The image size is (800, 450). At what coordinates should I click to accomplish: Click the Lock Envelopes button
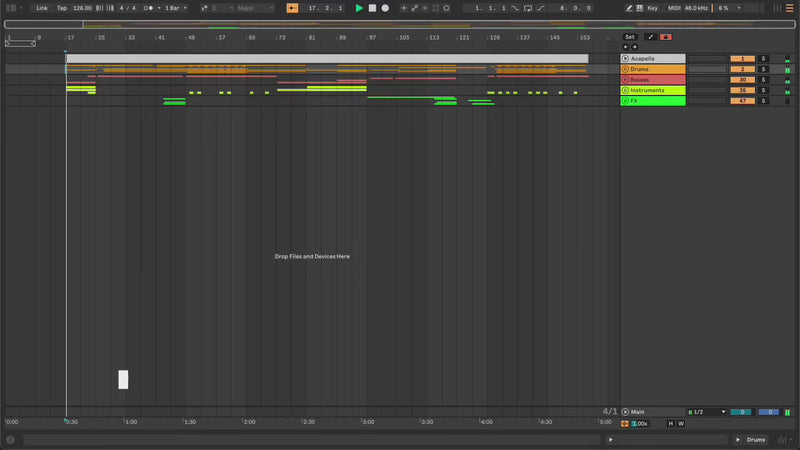665,37
